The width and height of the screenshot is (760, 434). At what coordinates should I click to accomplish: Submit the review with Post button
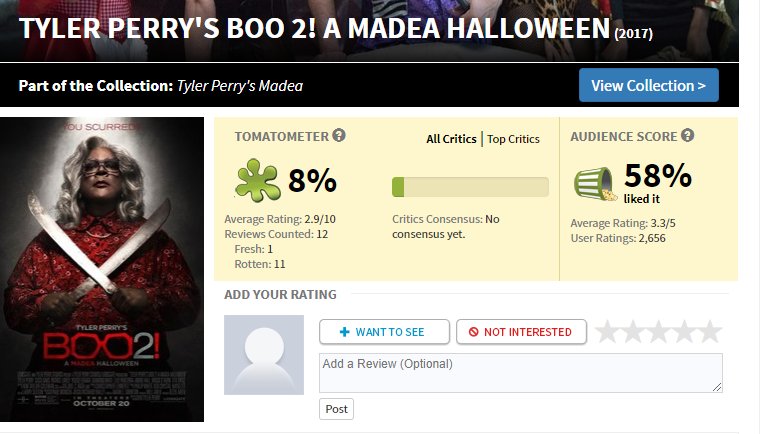tap(336, 409)
